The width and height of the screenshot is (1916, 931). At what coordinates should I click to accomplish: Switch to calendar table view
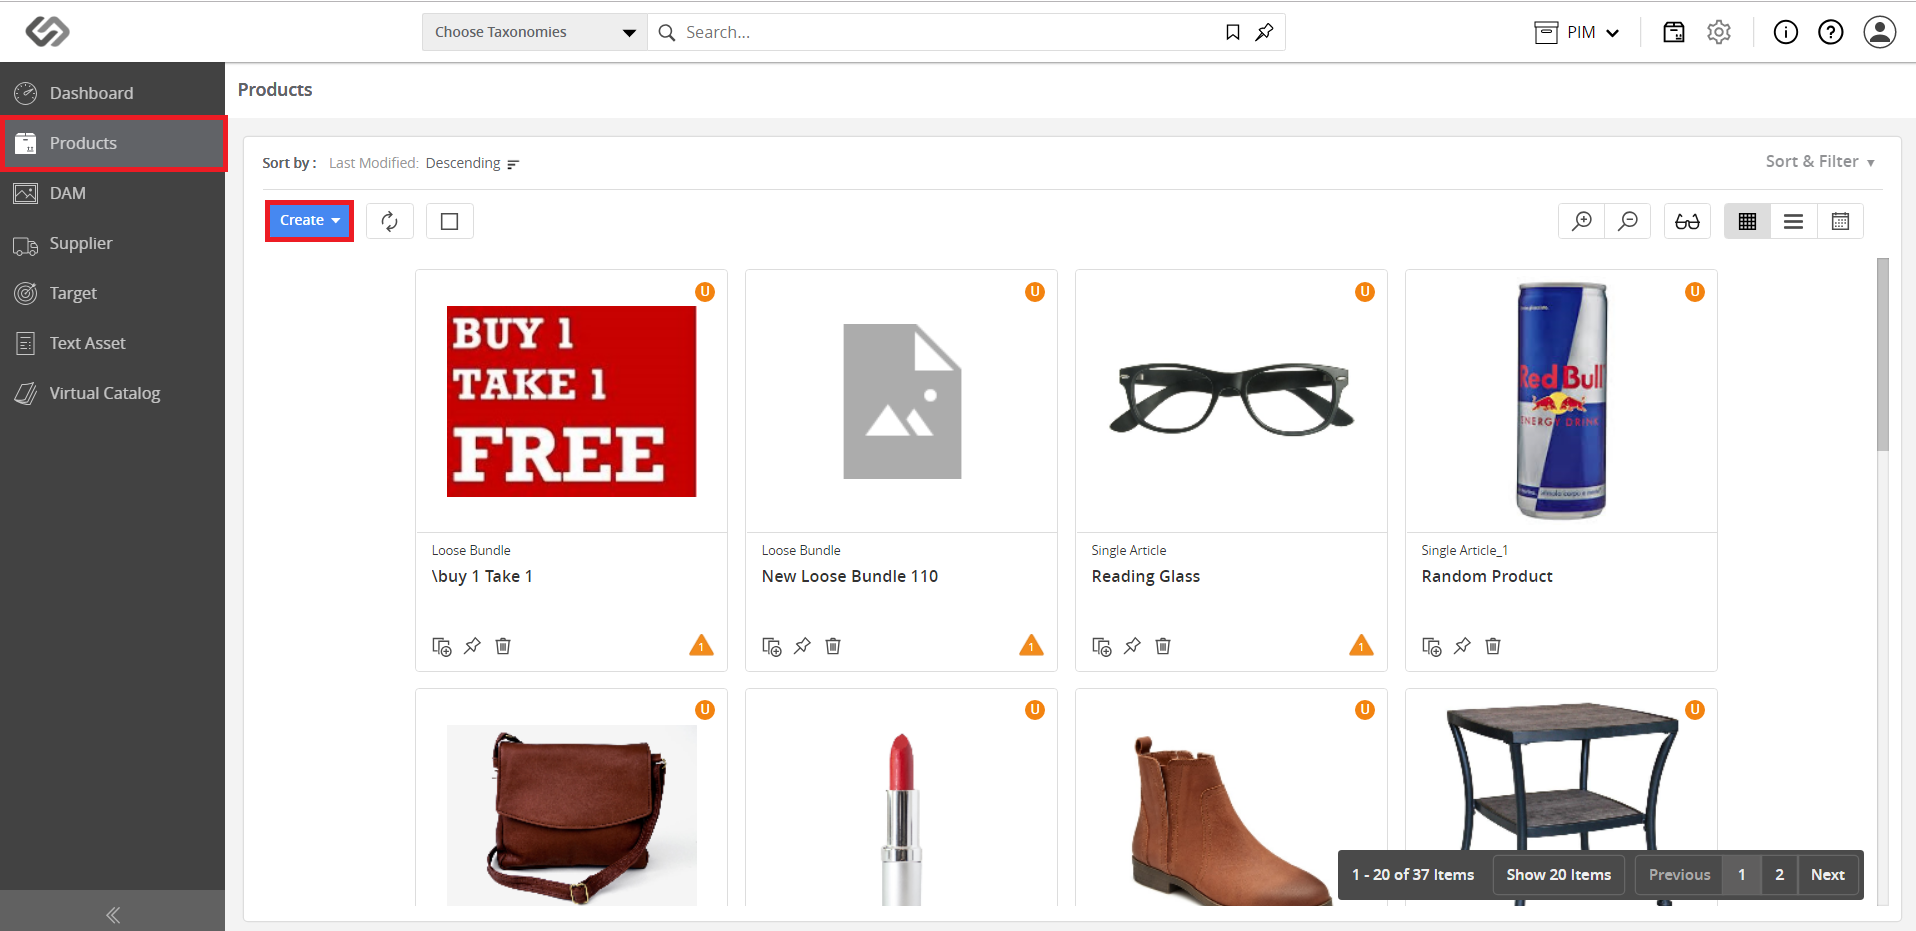click(1840, 221)
